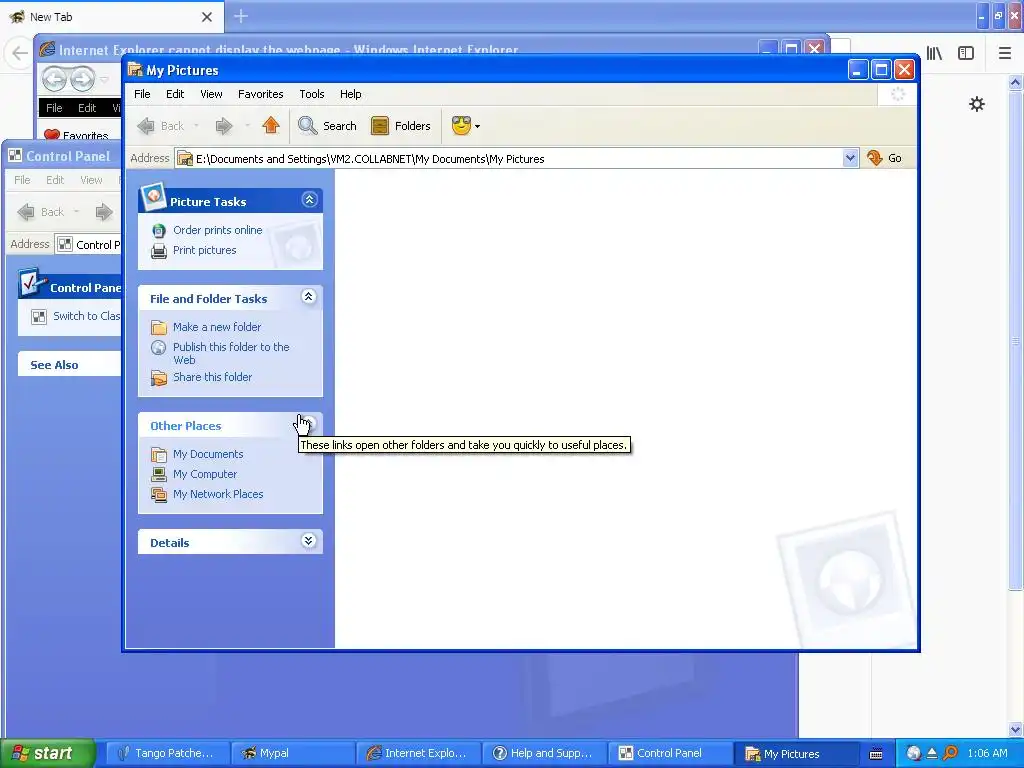Image resolution: width=1024 pixels, height=768 pixels.
Task: Select the New Tab tab
Action: pos(111,17)
